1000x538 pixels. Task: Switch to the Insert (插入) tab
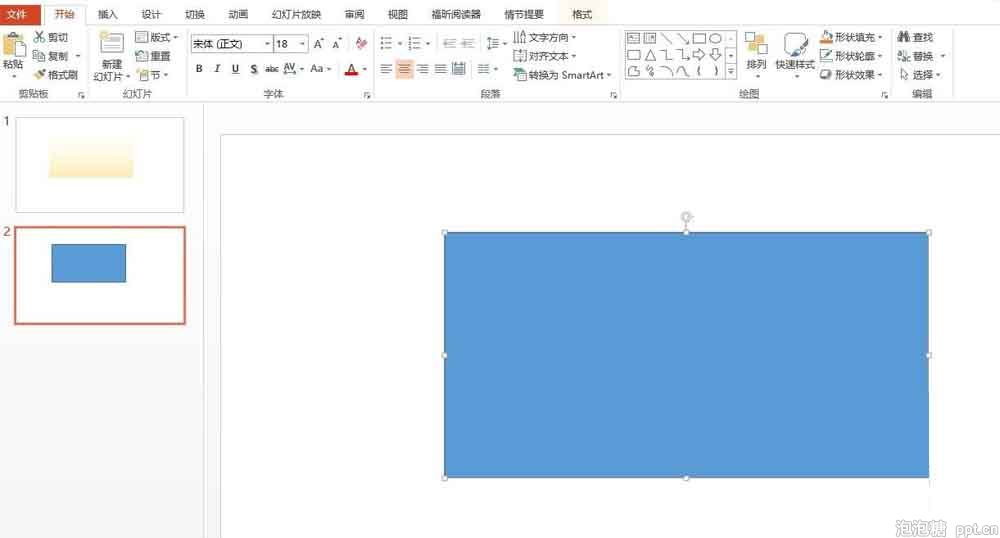click(x=108, y=15)
